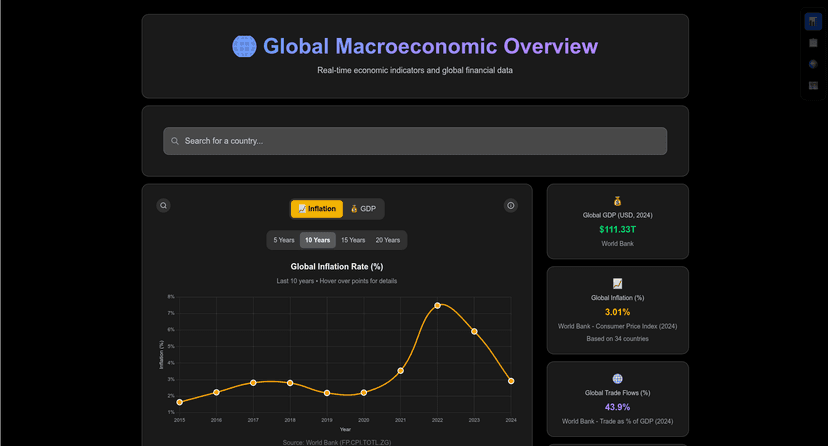Click the 'Last 10 years' chart hint text
The width and height of the screenshot is (828, 446).
click(x=337, y=281)
